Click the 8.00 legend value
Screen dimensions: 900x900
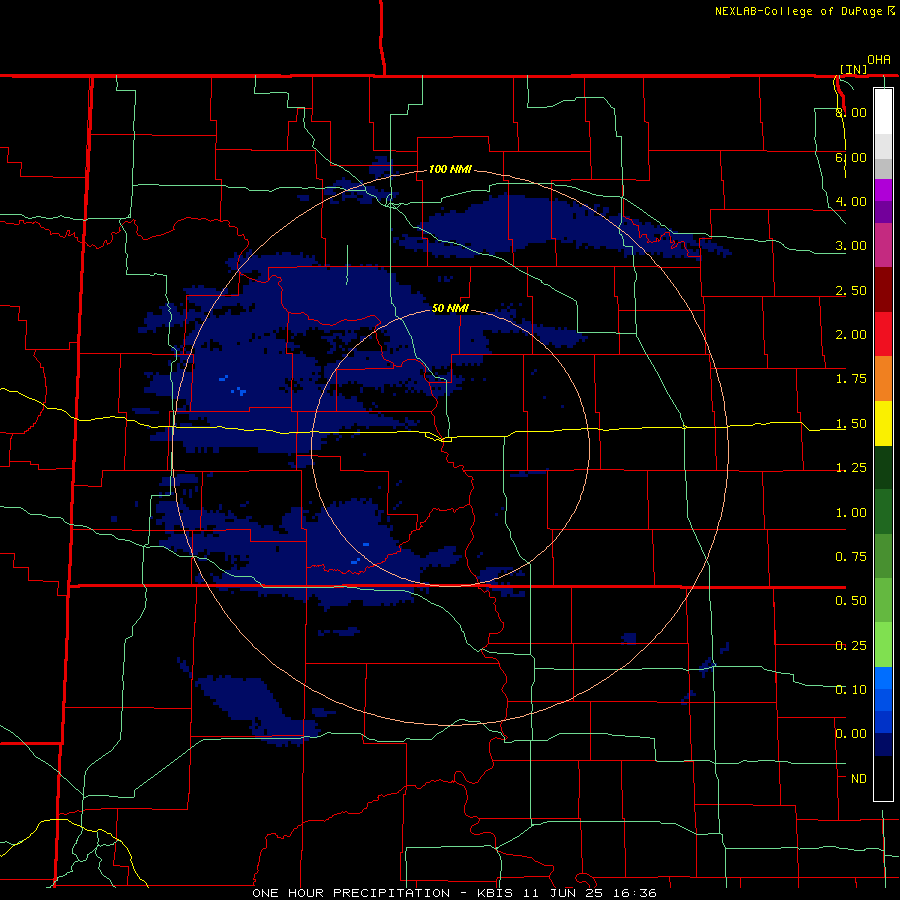click(x=851, y=112)
